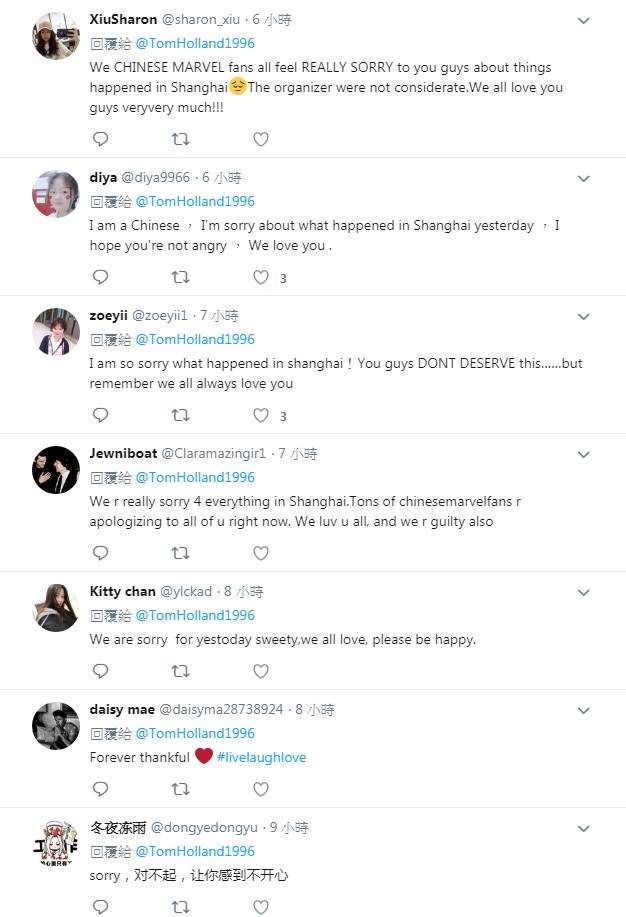This screenshot has width=626, height=917.
Task: Retweet Kitty chan's reply
Action: coord(180,671)
